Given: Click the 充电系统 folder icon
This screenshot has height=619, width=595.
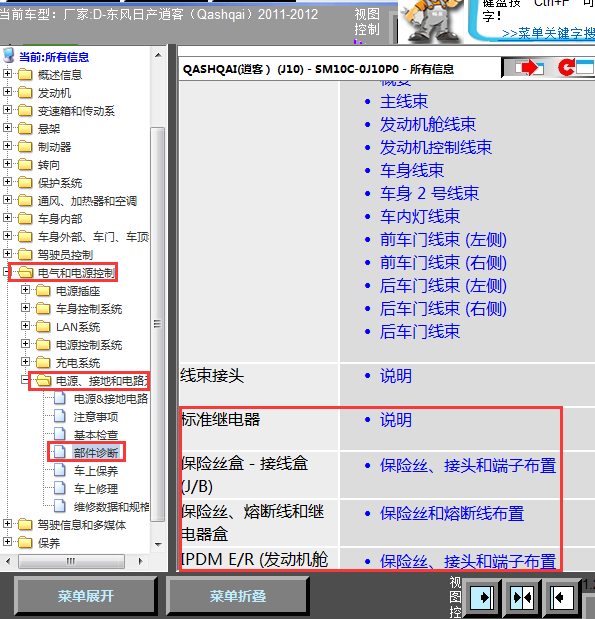Looking at the screenshot, I should (x=43, y=362).
